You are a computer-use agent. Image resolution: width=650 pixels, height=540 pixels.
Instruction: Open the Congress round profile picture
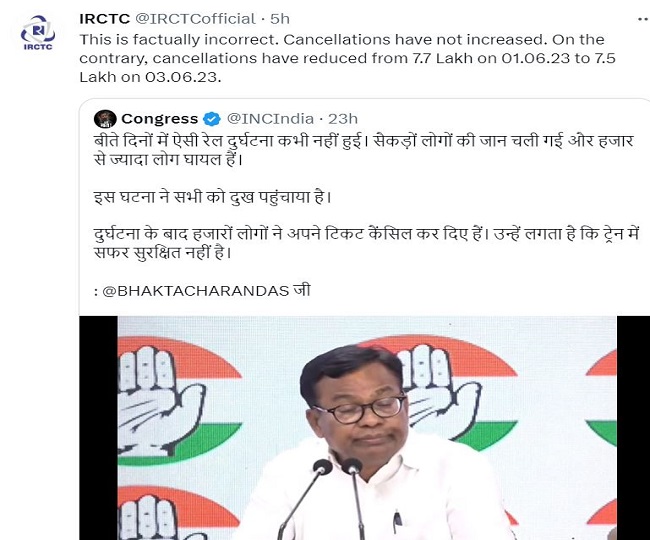(x=105, y=119)
